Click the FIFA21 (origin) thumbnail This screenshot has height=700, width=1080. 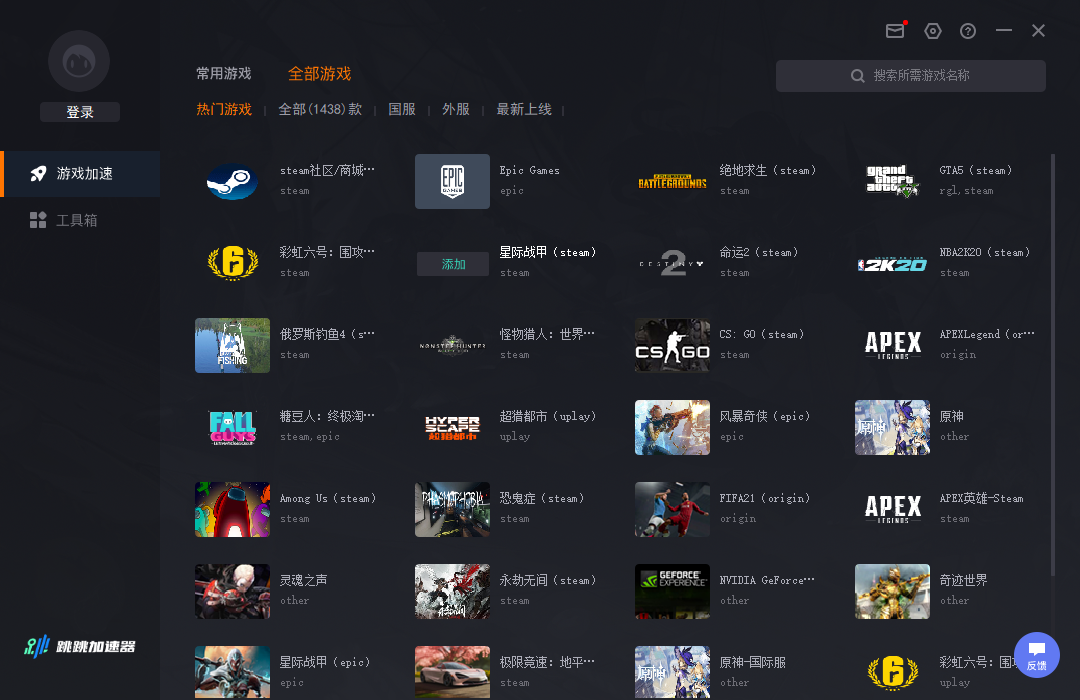coord(672,509)
